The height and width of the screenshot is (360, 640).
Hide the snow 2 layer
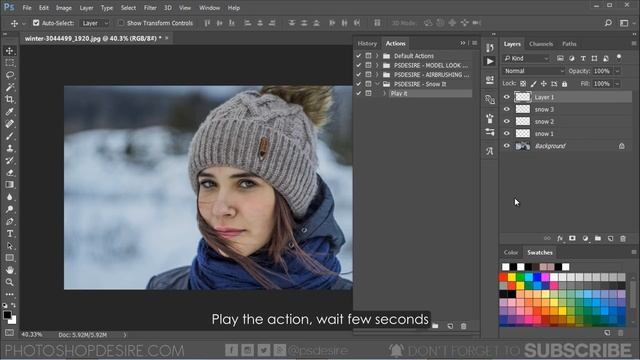(x=507, y=121)
